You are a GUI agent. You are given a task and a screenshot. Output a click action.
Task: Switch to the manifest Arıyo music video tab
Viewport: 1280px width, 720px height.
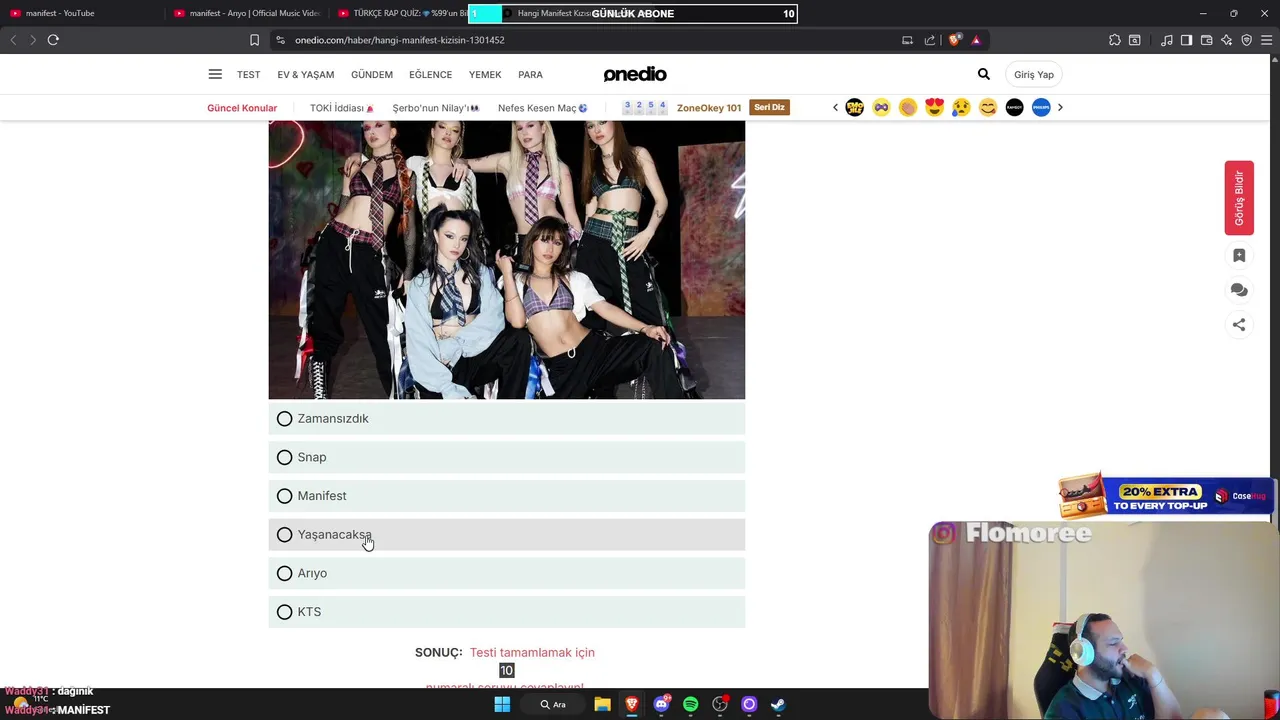246,13
